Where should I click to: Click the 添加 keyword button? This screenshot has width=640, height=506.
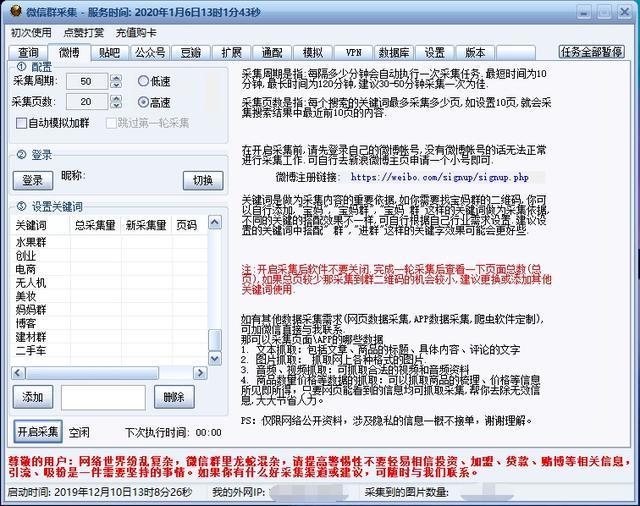[x=33, y=397]
